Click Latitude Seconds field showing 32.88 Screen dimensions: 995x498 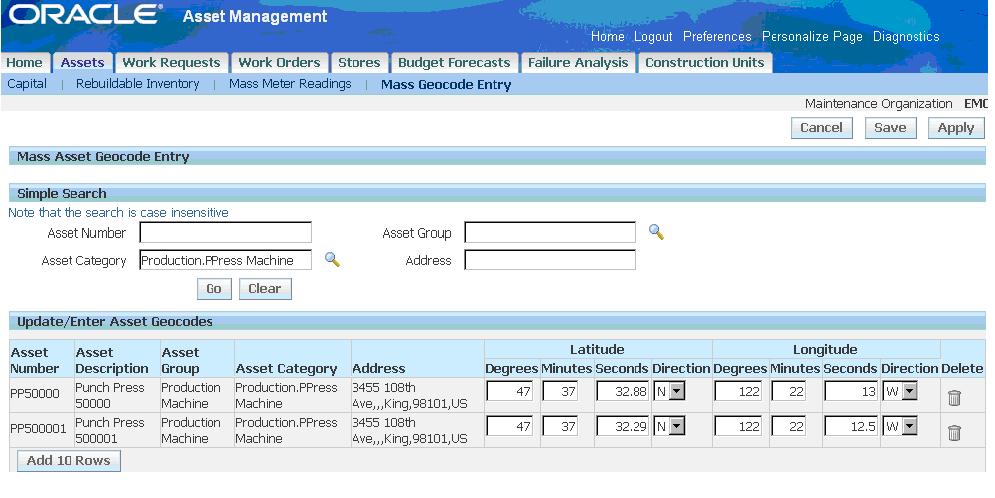(623, 391)
